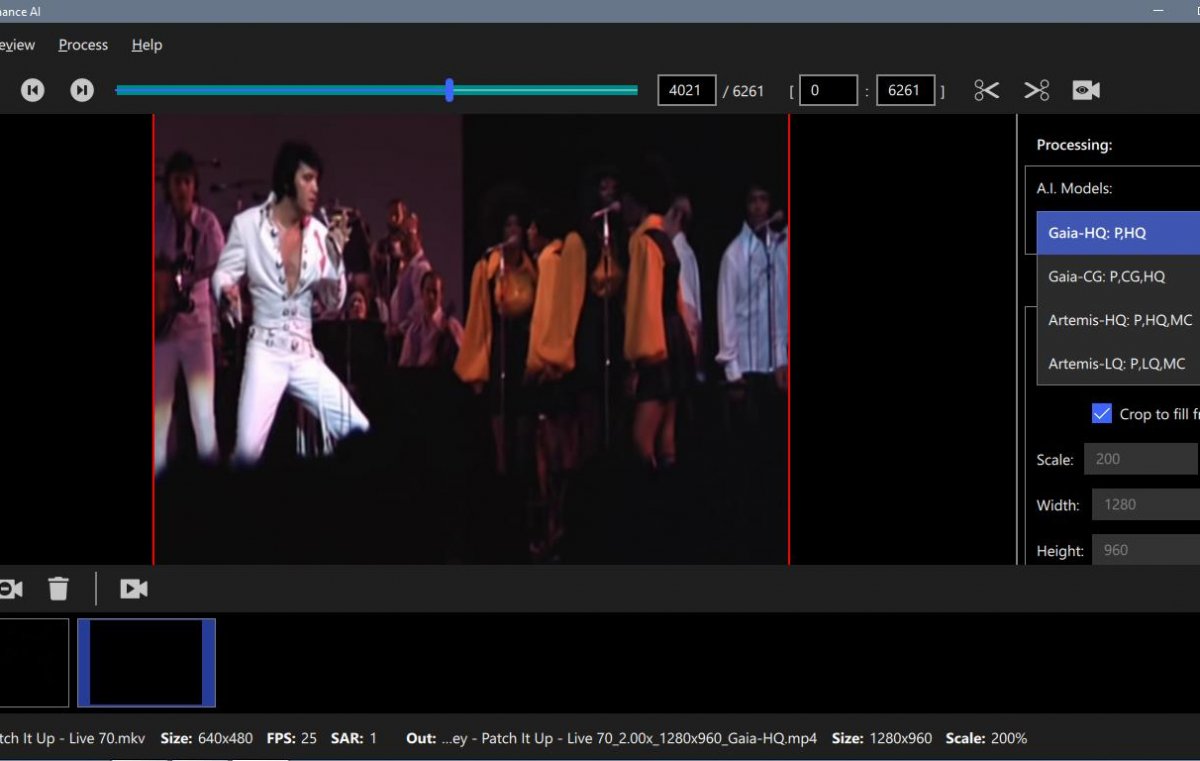Open the Process menu
1200x761 pixels.
83,45
